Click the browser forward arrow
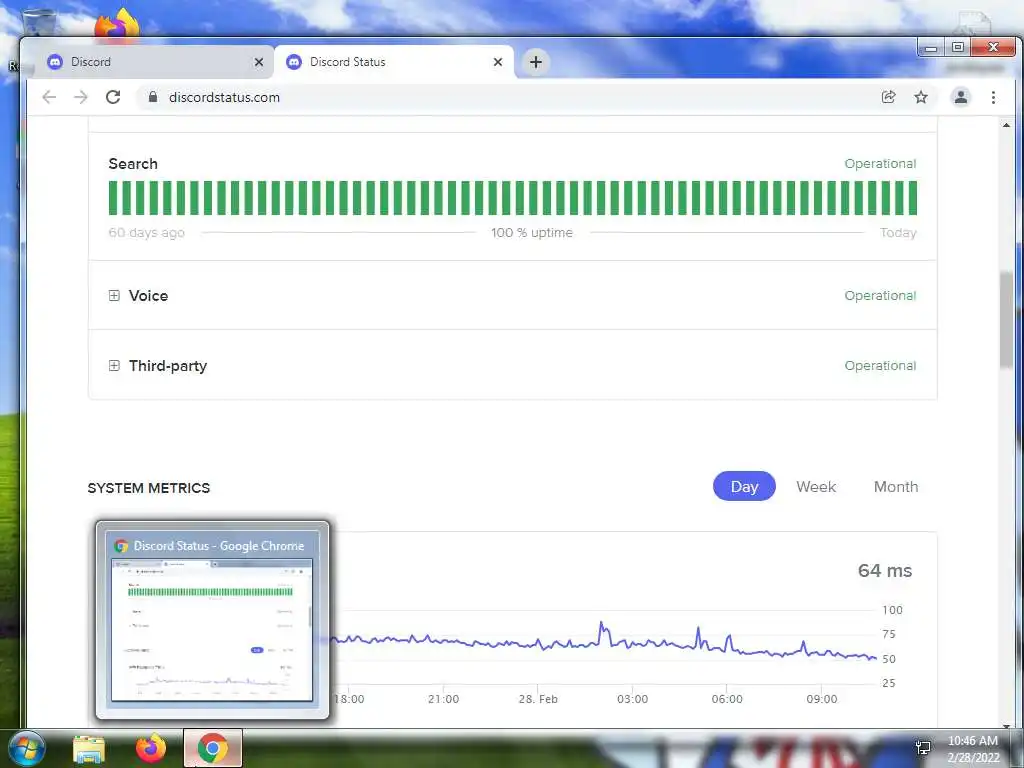The height and width of the screenshot is (768, 1024). point(80,97)
